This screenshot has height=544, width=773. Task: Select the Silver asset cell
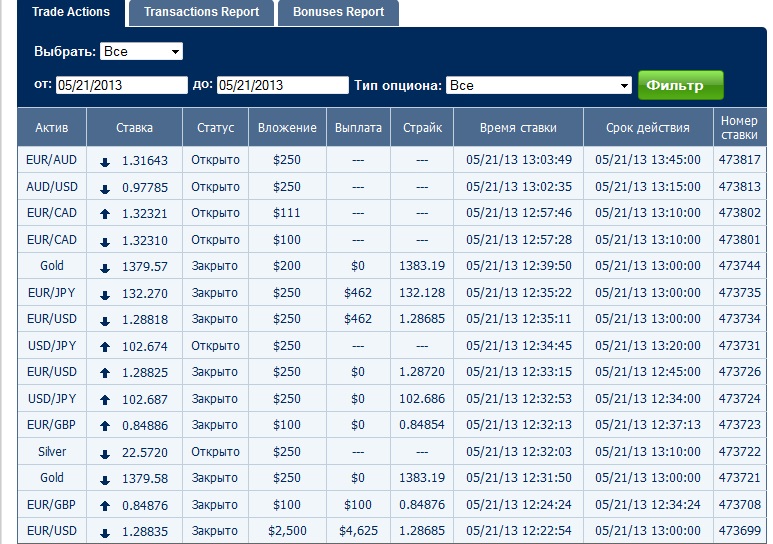coord(52,451)
